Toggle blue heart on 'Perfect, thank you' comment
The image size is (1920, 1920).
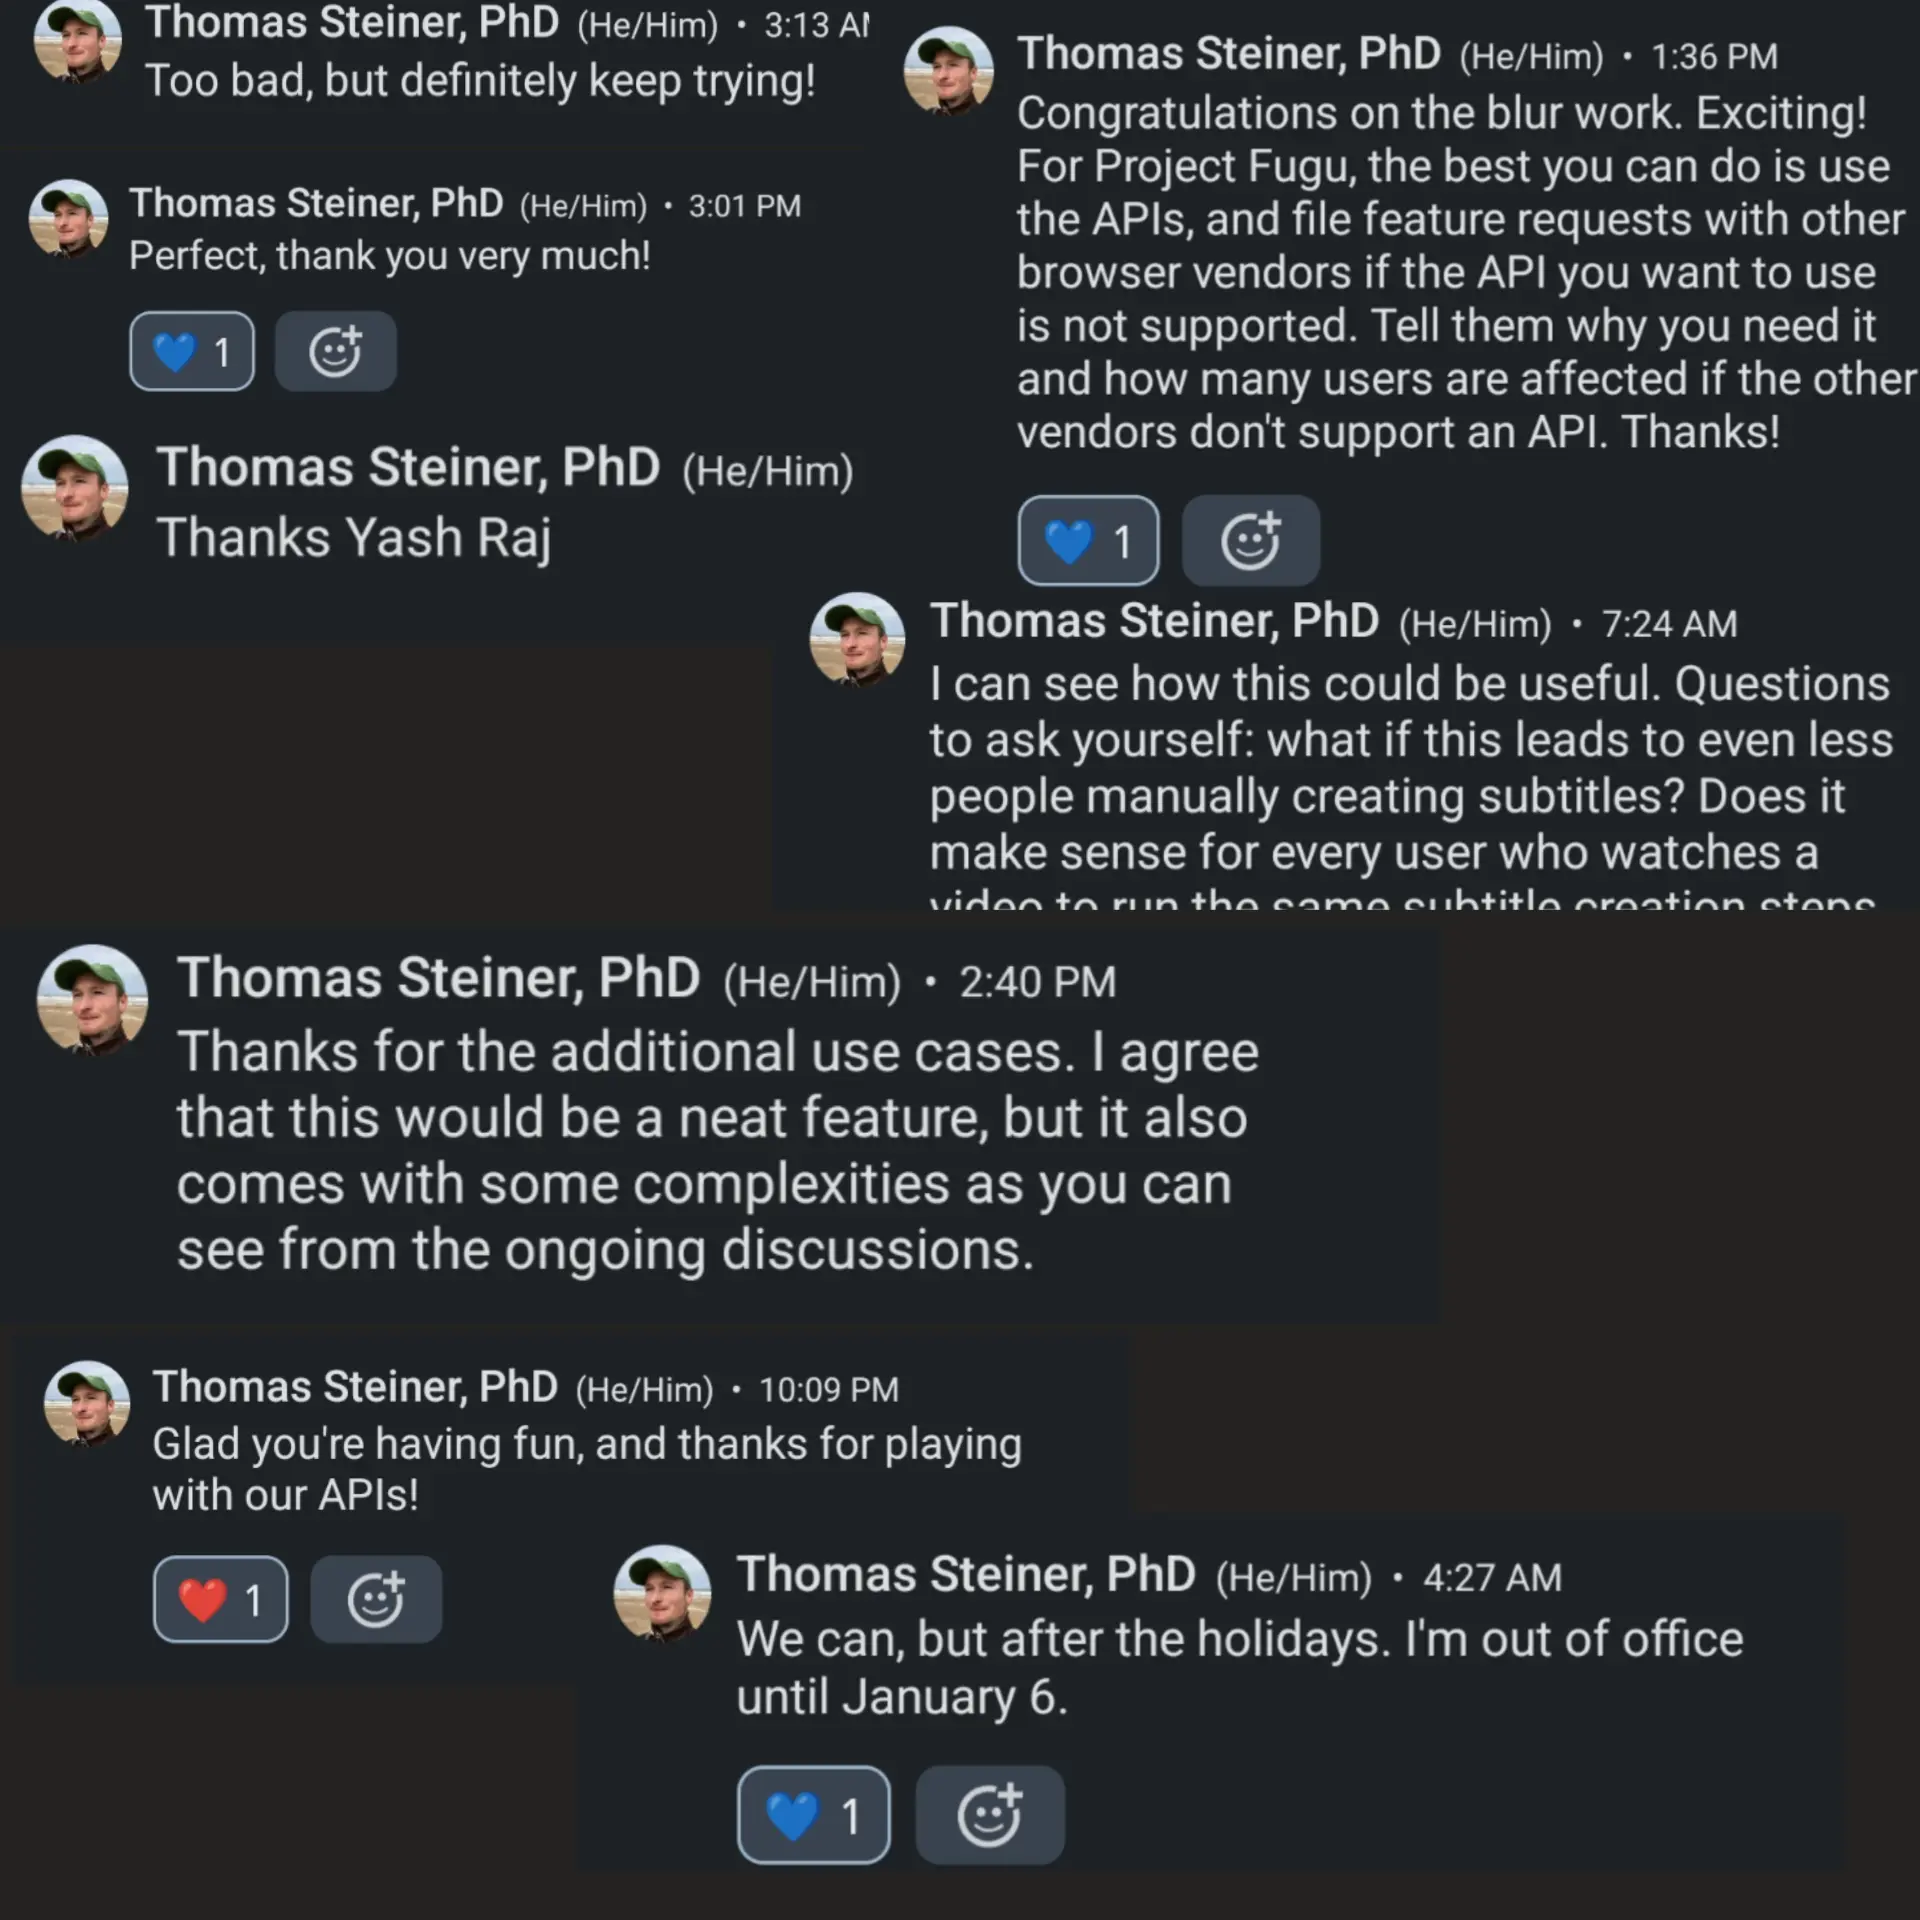192,351
